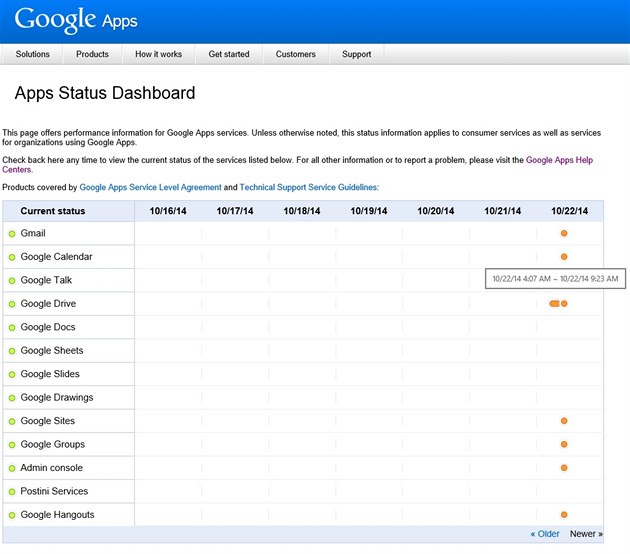Open the Customers tab

pyautogui.click(x=295, y=54)
